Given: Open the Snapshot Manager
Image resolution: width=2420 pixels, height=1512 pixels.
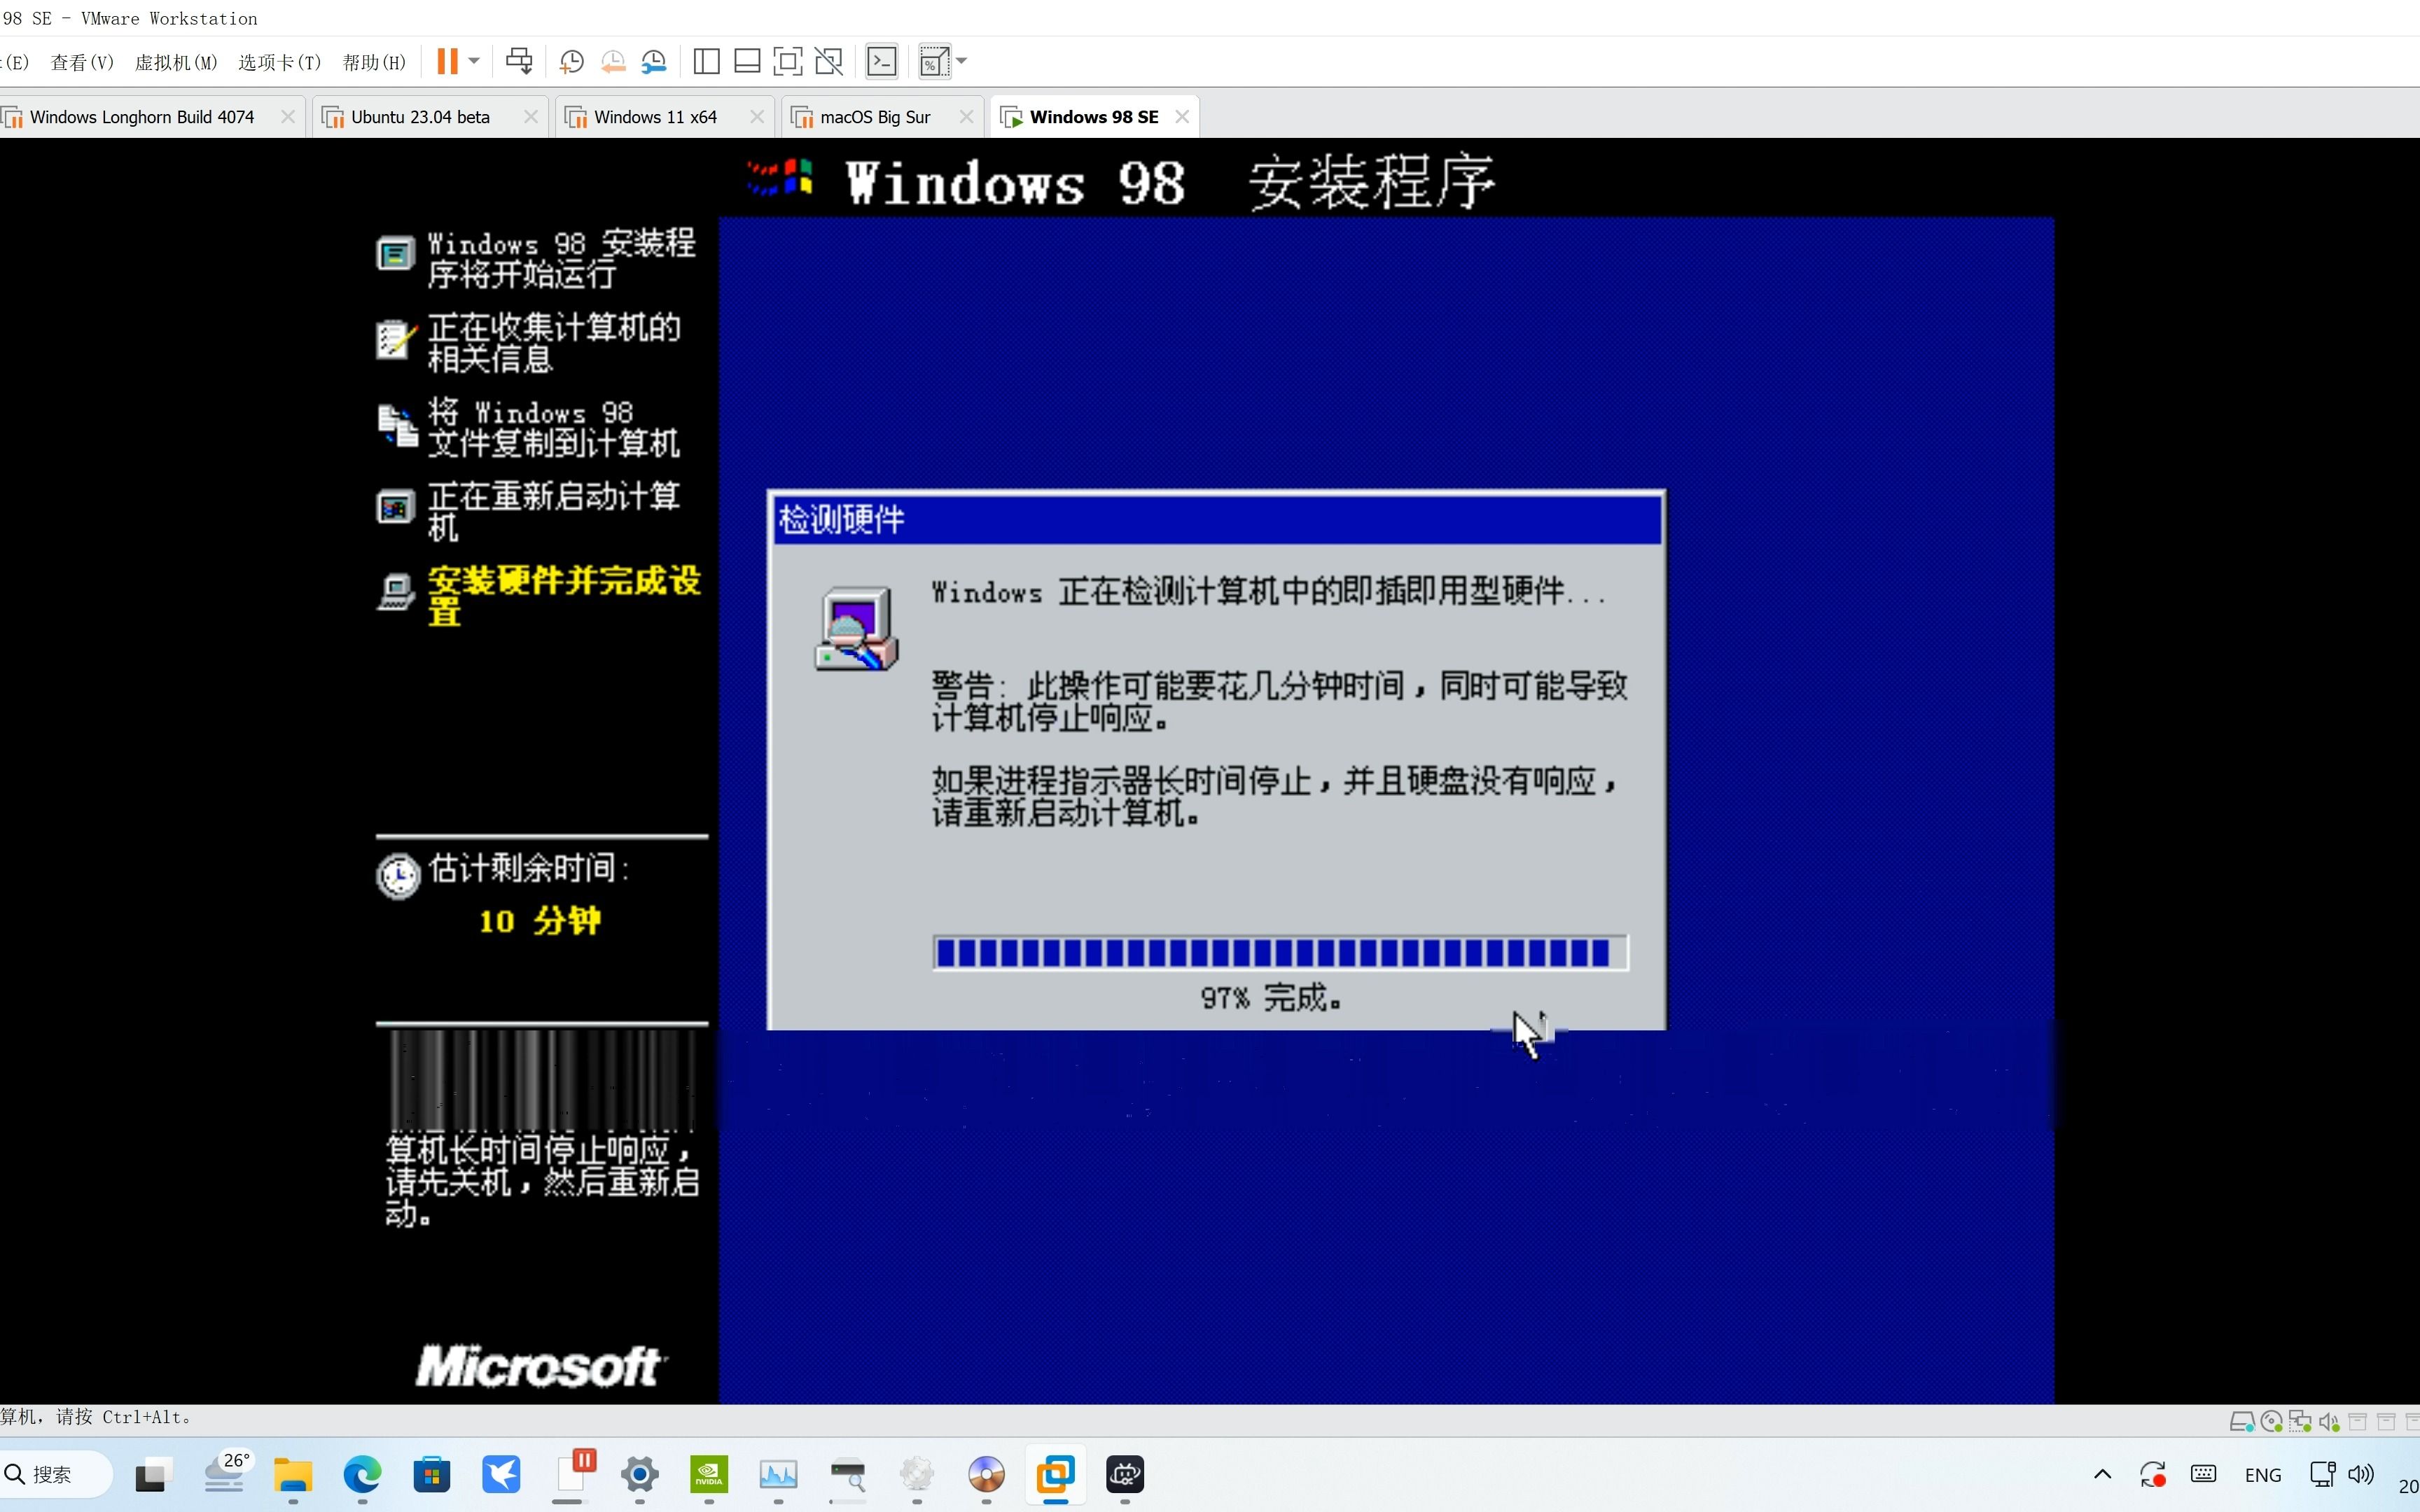Looking at the screenshot, I should click(655, 61).
